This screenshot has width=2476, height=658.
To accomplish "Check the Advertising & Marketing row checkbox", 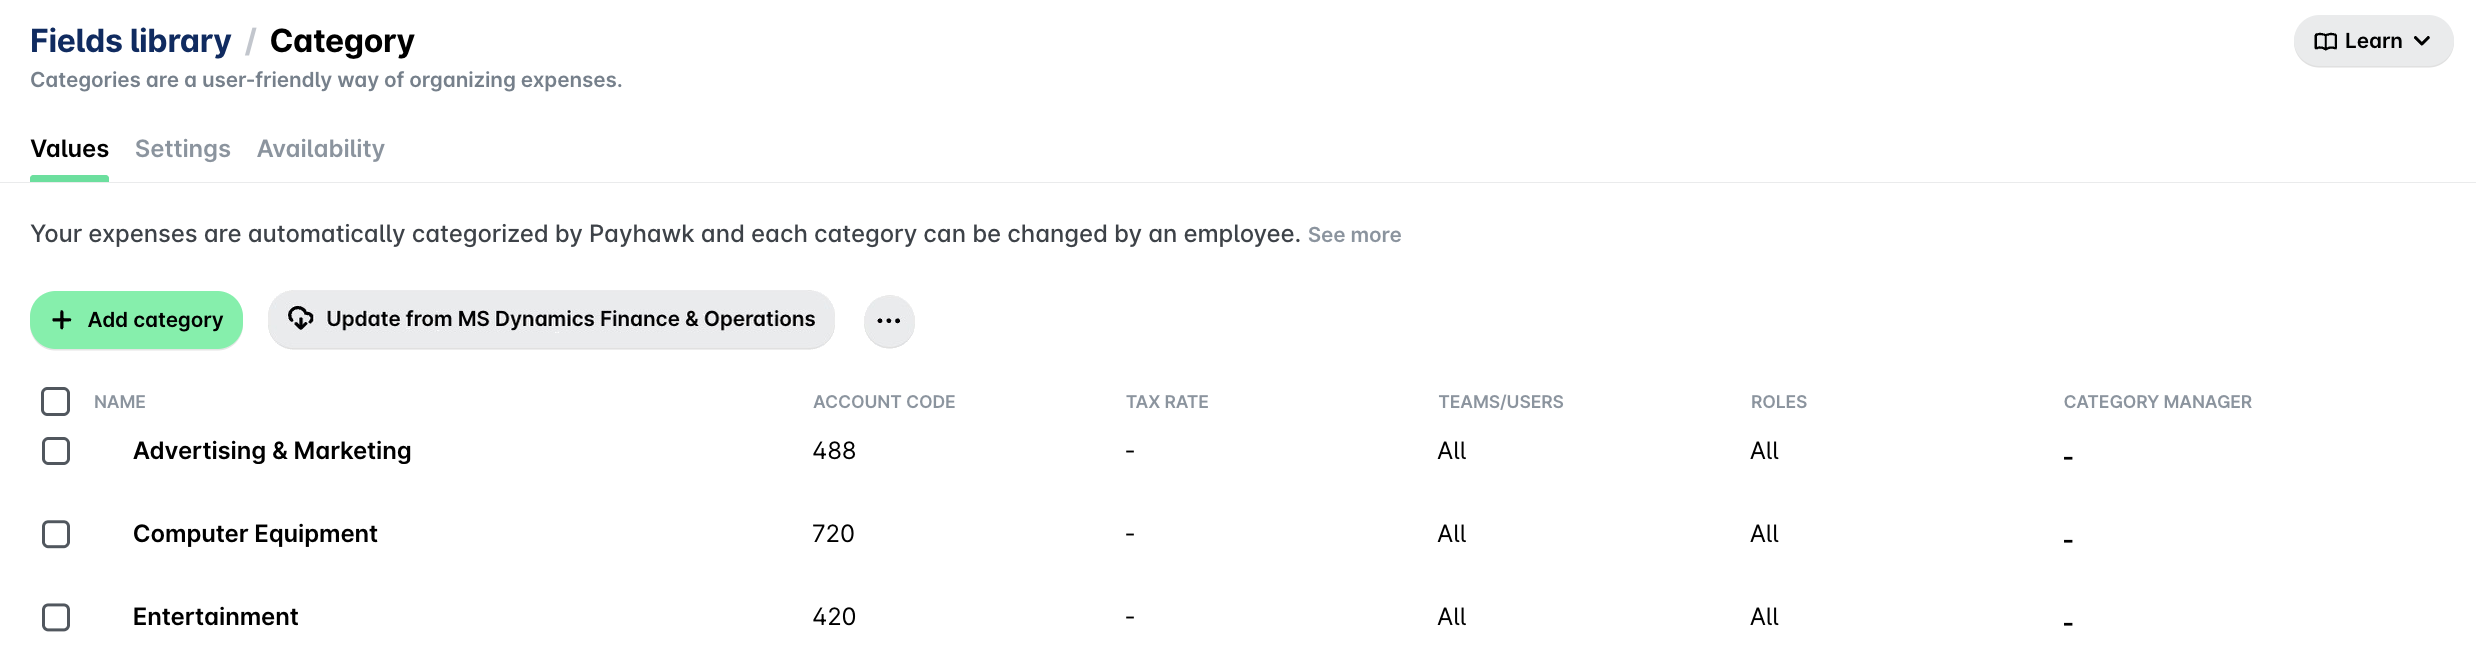I will click(x=56, y=451).
